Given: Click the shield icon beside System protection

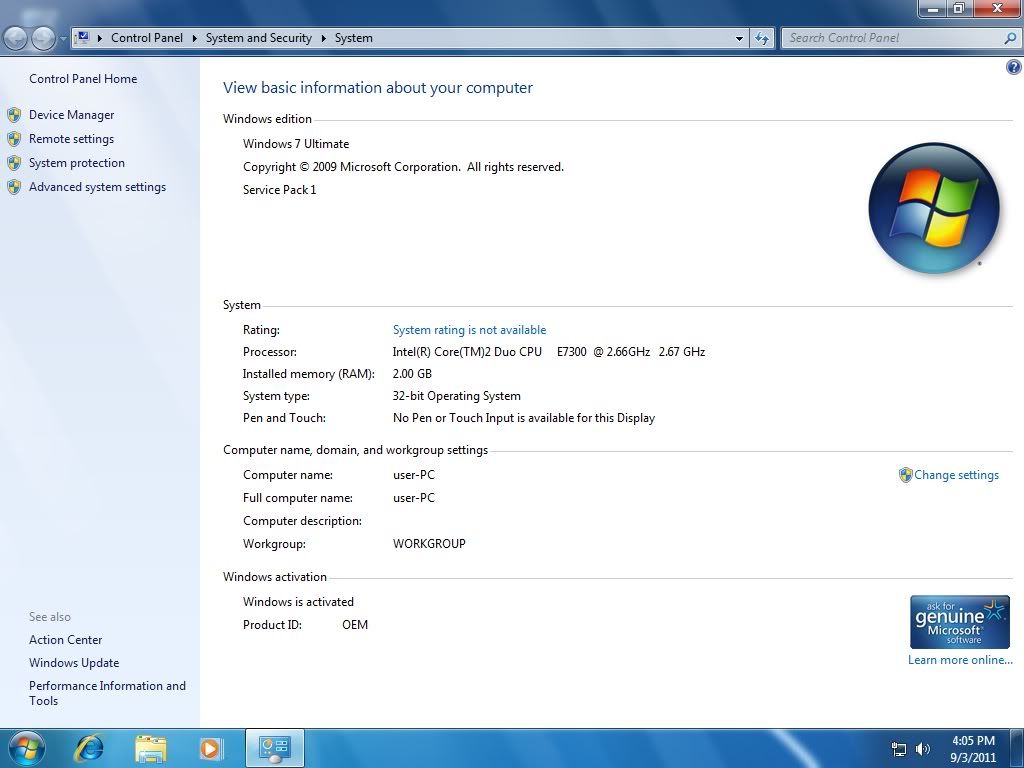Looking at the screenshot, I should [14, 163].
